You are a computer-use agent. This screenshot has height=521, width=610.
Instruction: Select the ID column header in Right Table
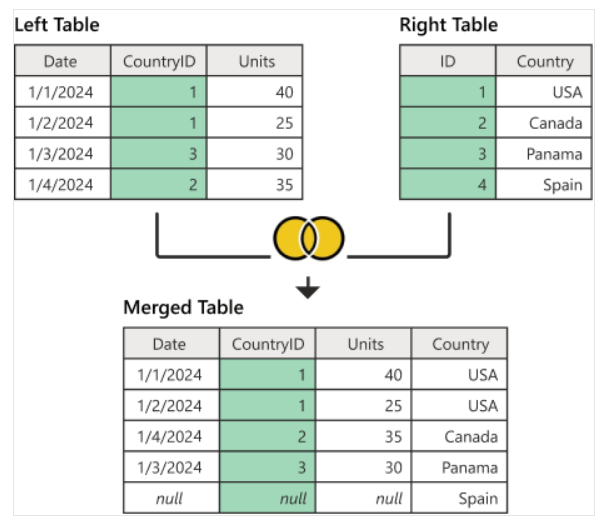(x=448, y=61)
